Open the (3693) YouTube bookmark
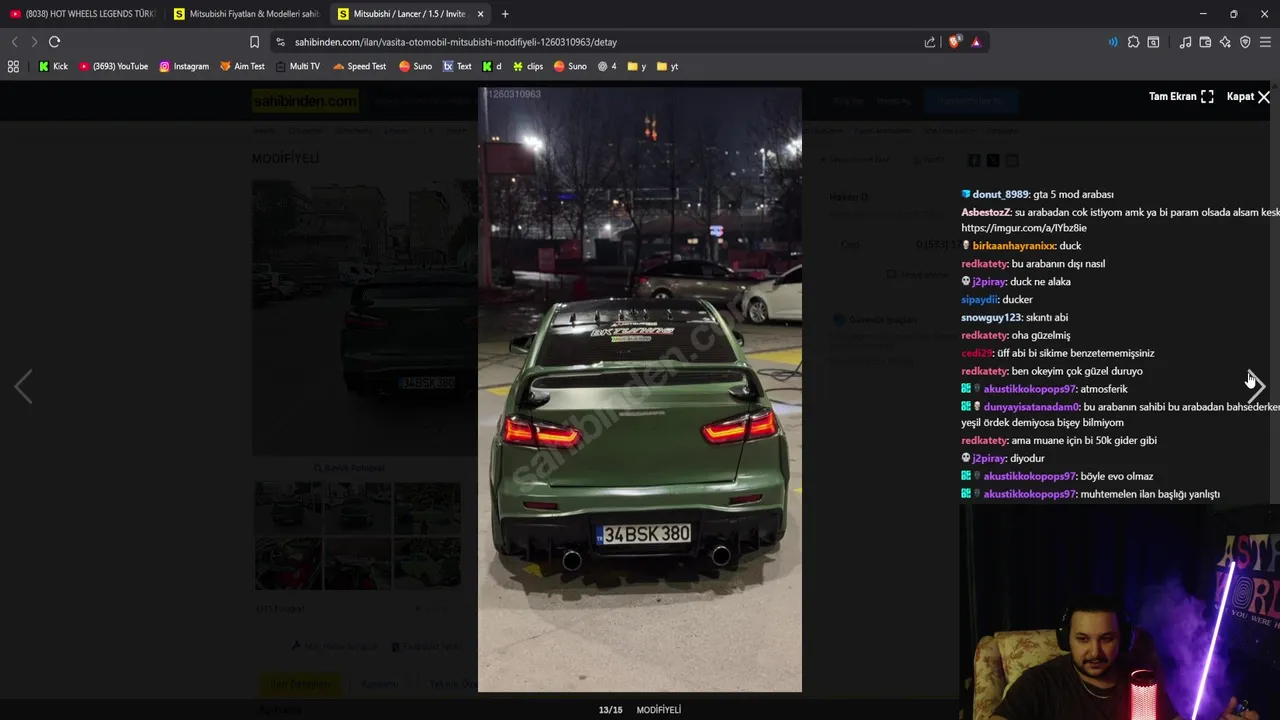The height and width of the screenshot is (720, 1280). click(113, 66)
